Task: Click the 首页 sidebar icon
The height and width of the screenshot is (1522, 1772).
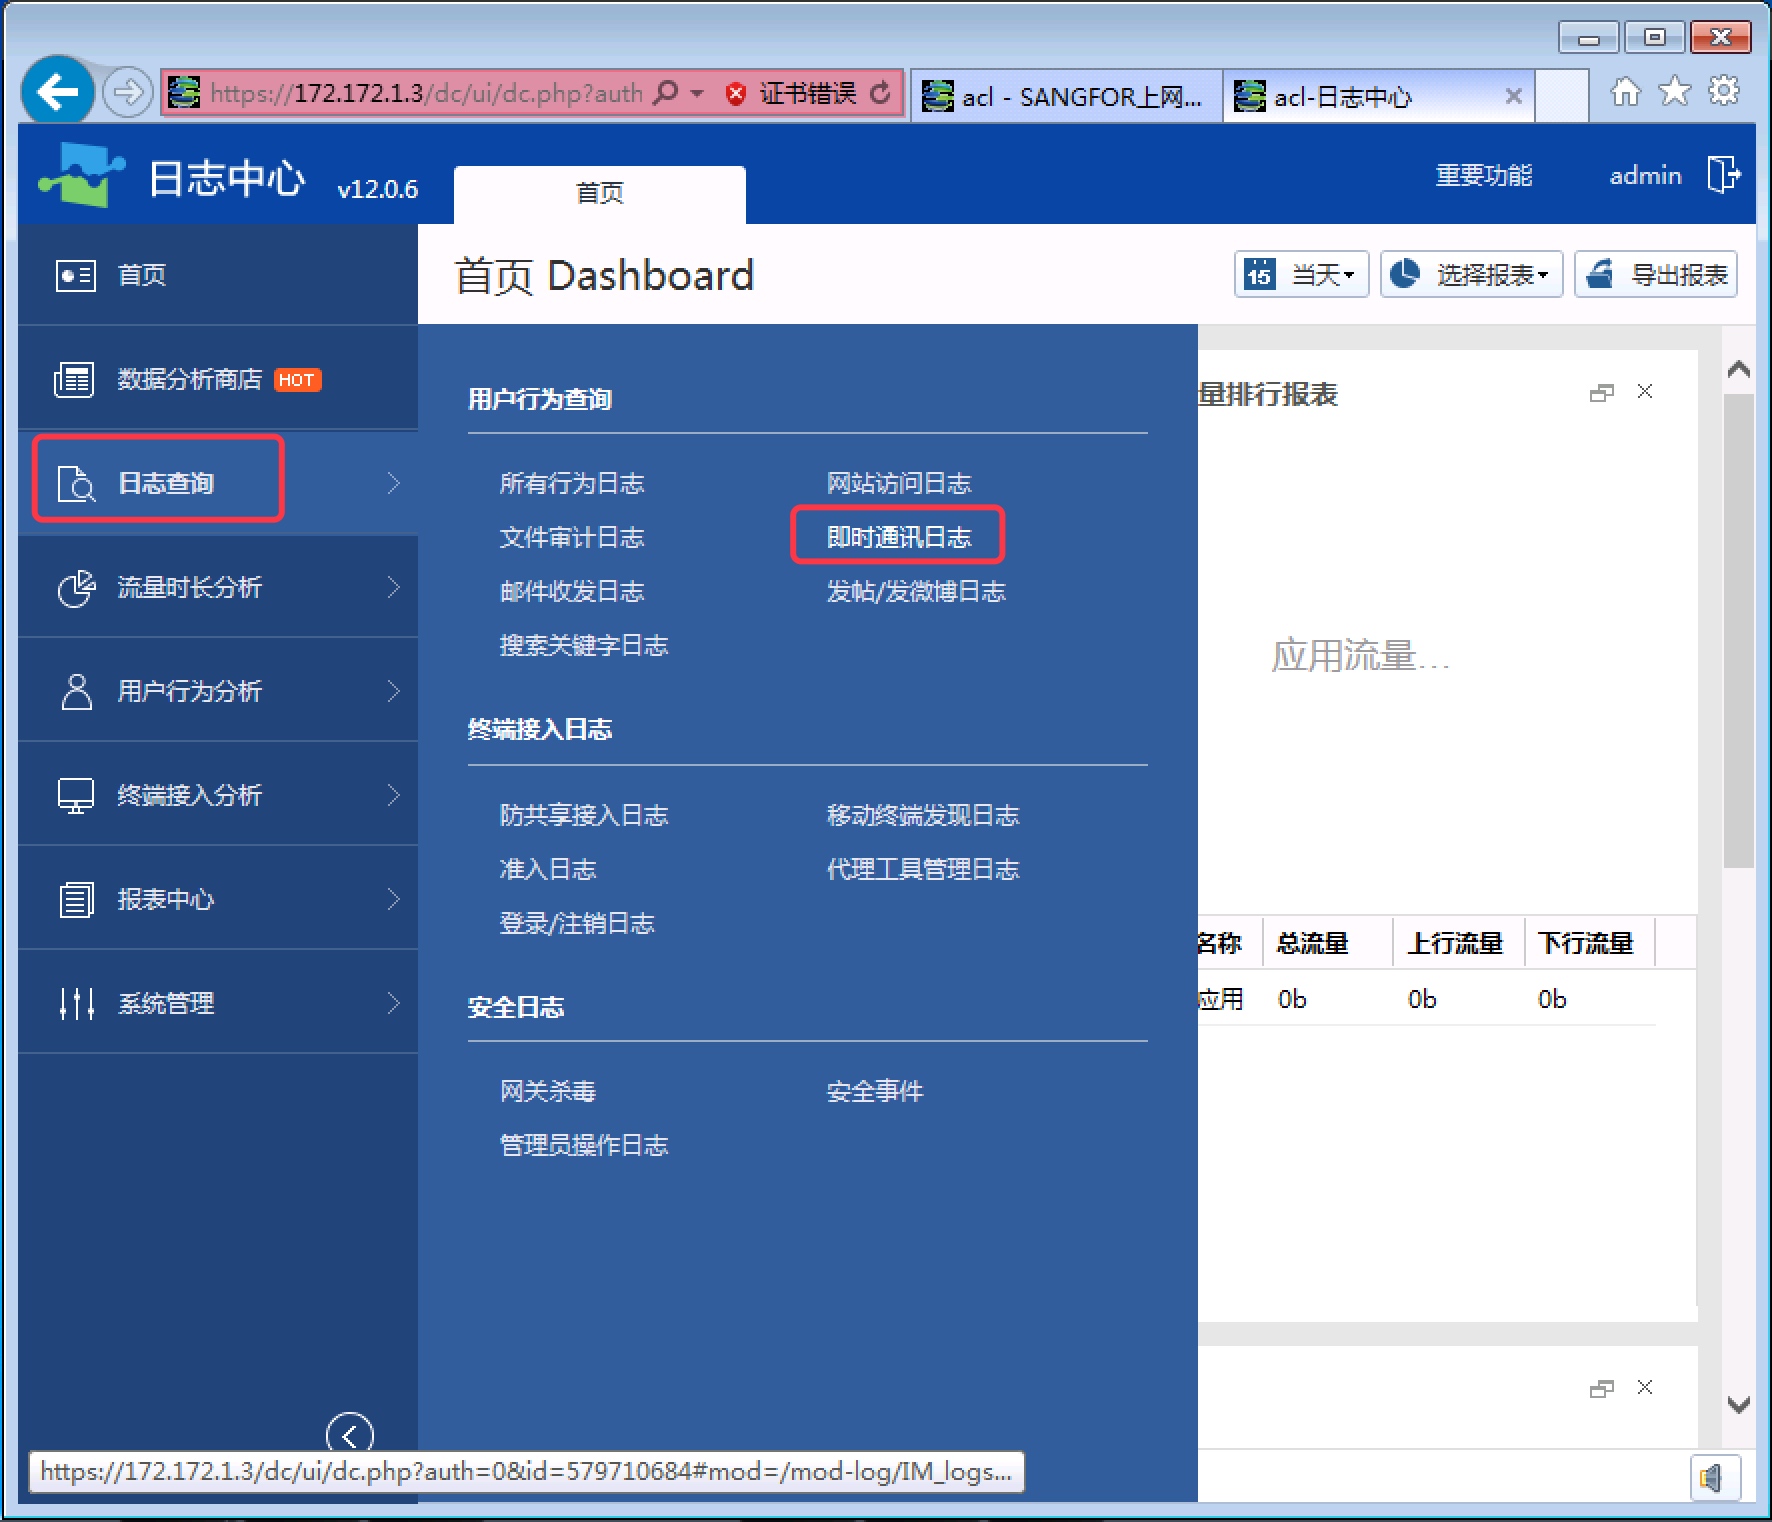Action: [x=76, y=275]
